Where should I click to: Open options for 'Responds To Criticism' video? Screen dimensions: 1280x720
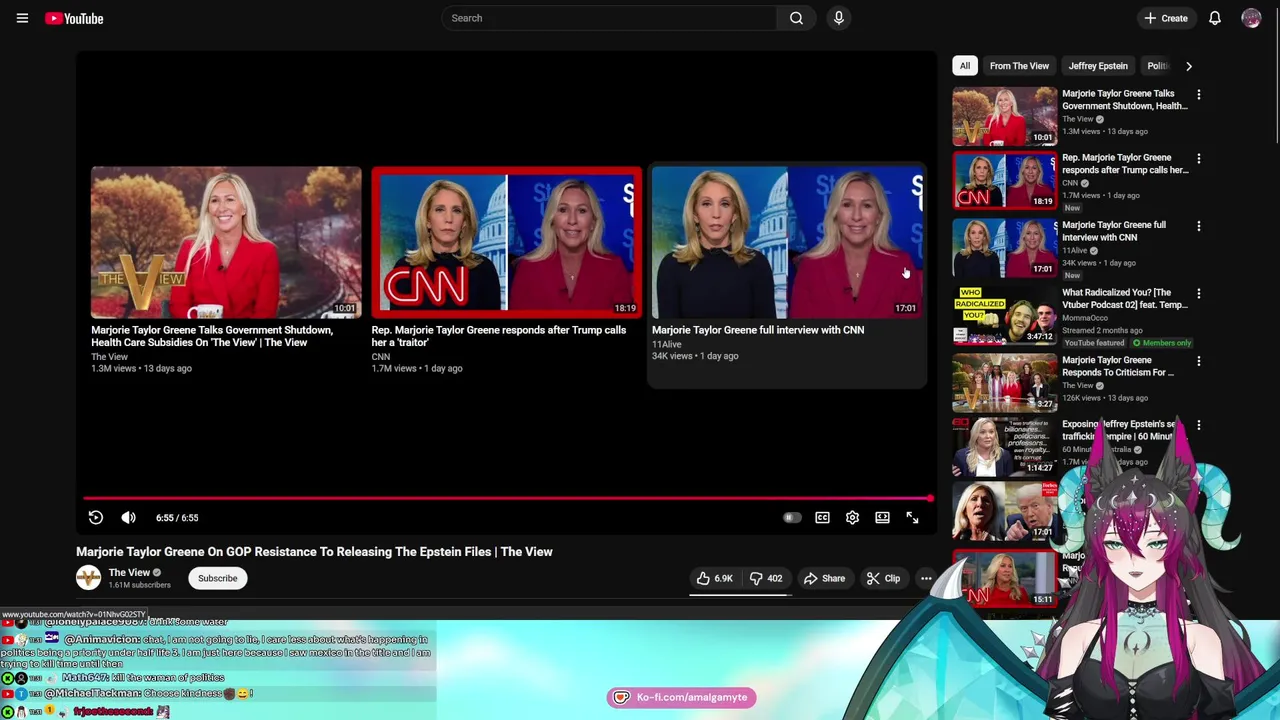tap(1199, 361)
